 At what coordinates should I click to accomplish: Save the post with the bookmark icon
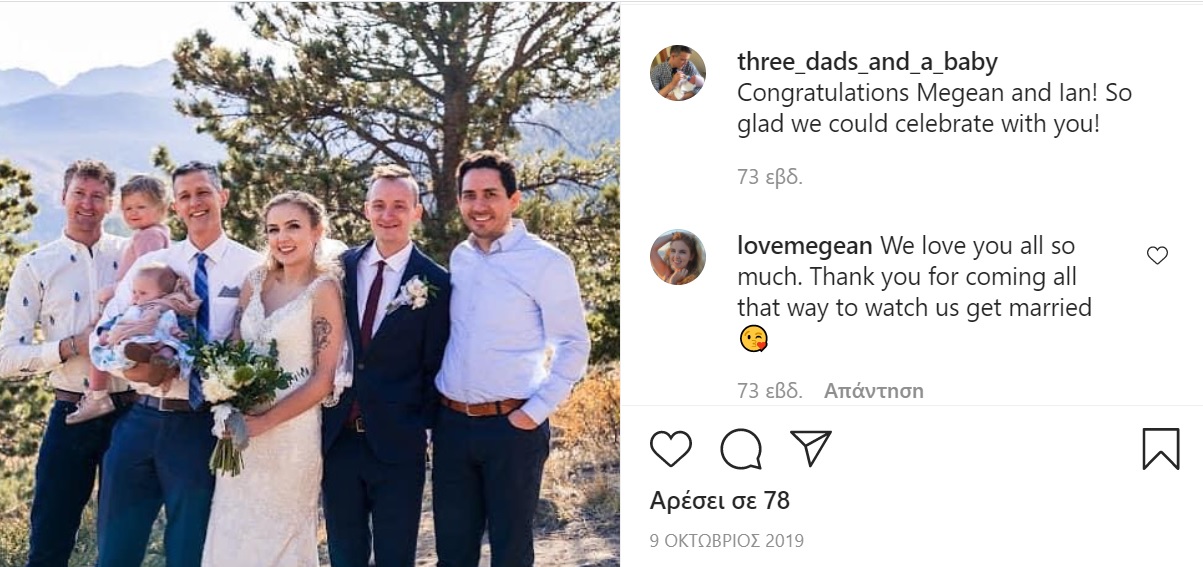coord(1160,449)
